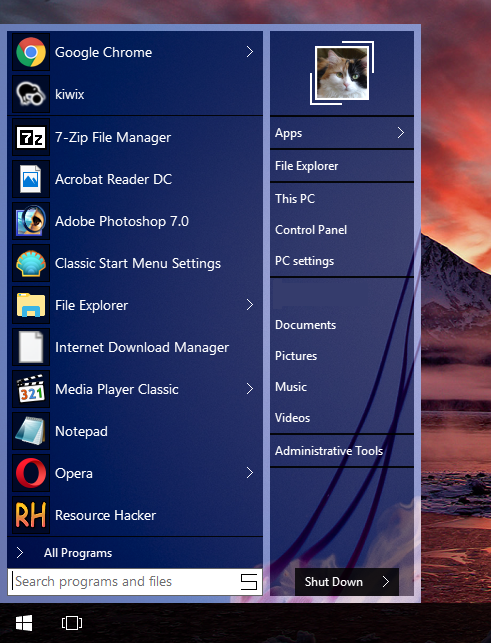Screen dimensions: 491x643
Task: Click the kiwix label text
Action: point(70,94)
